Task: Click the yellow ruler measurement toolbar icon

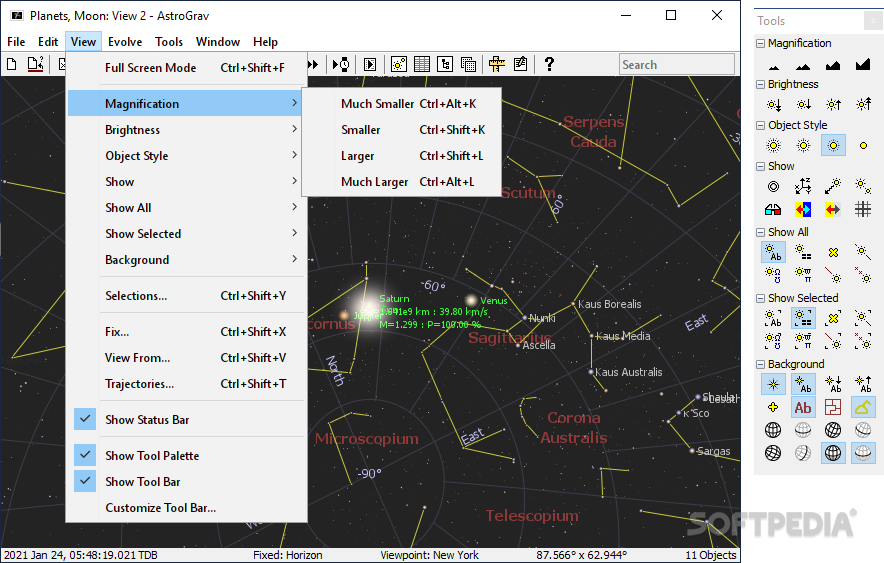Action: tap(497, 64)
